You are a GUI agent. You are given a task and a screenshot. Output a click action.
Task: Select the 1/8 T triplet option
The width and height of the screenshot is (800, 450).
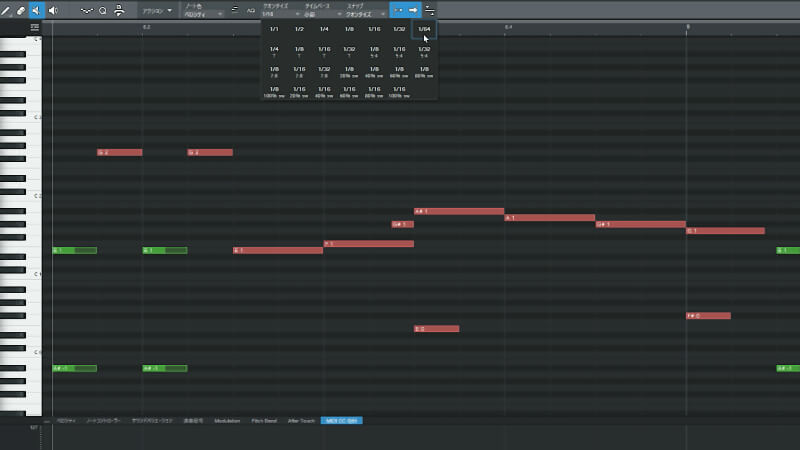point(299,52)
